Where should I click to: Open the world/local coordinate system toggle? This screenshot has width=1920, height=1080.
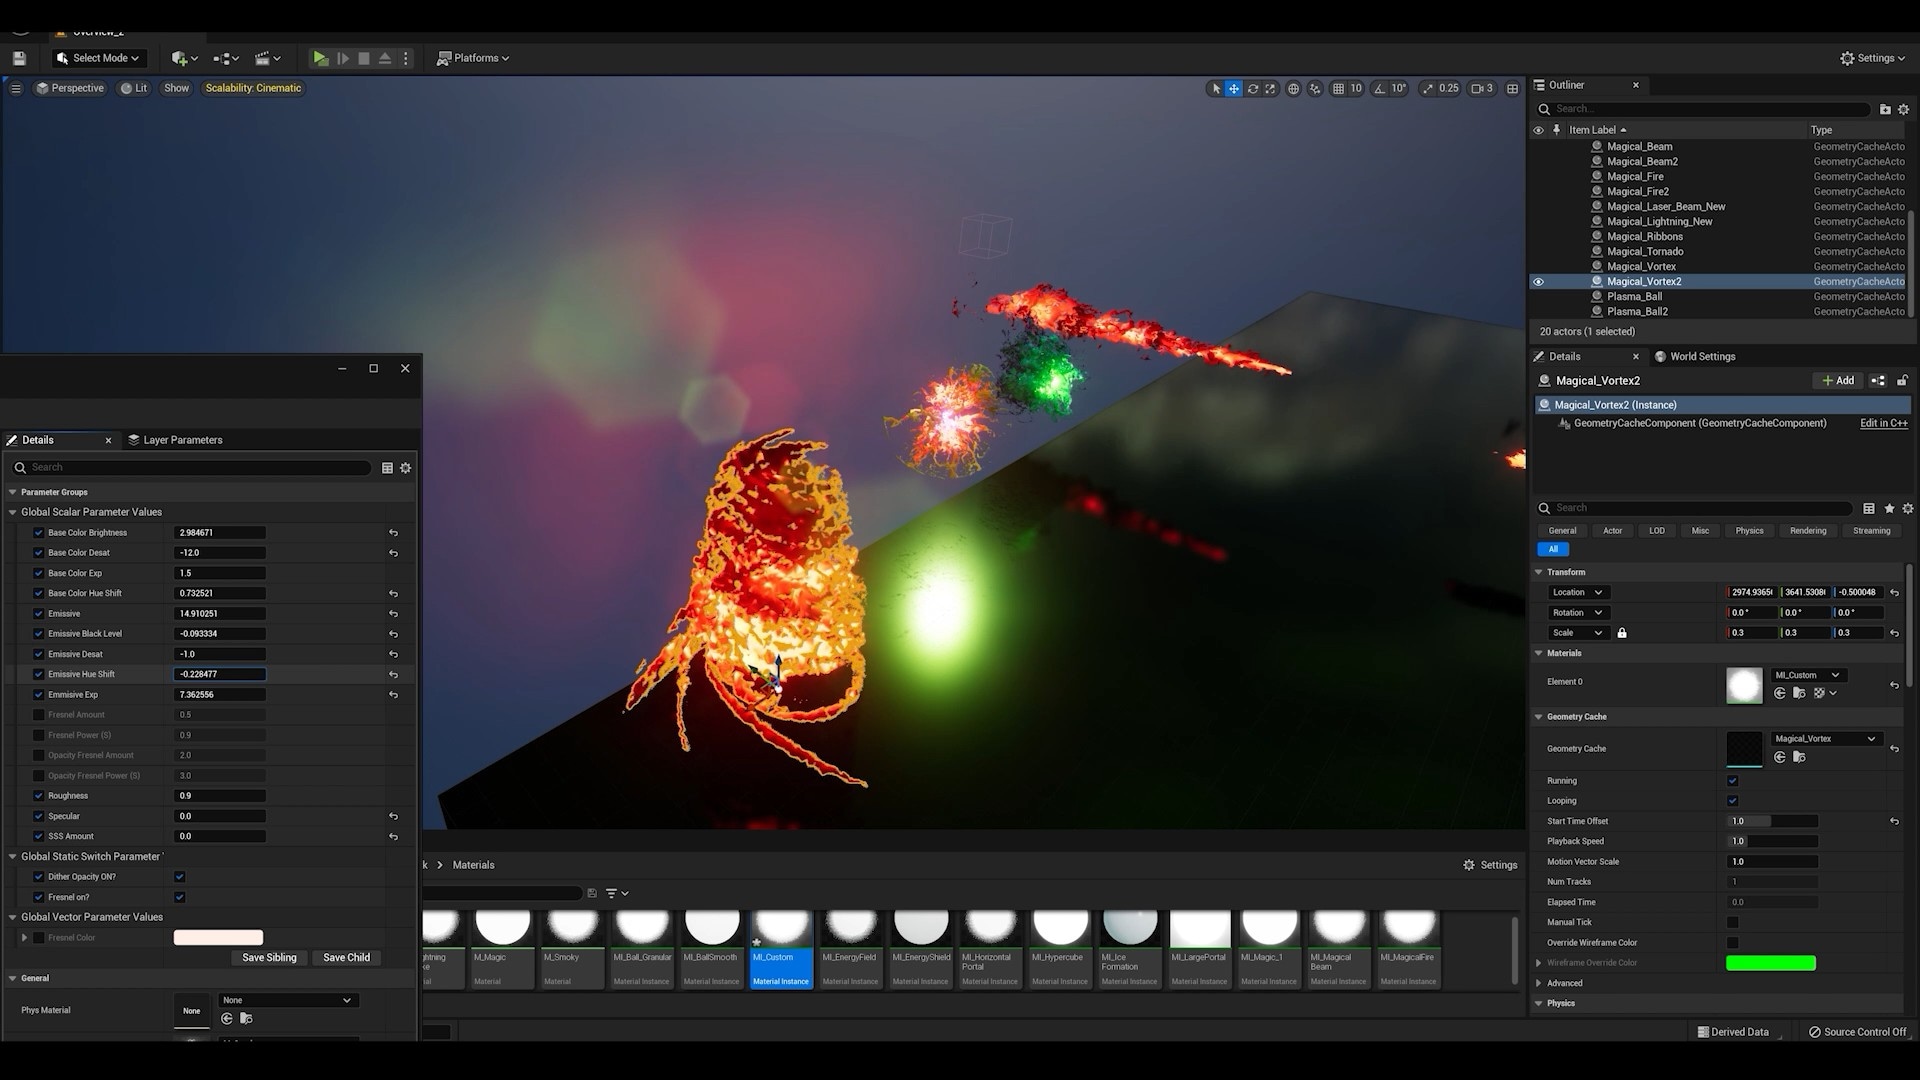(1293, 88)
